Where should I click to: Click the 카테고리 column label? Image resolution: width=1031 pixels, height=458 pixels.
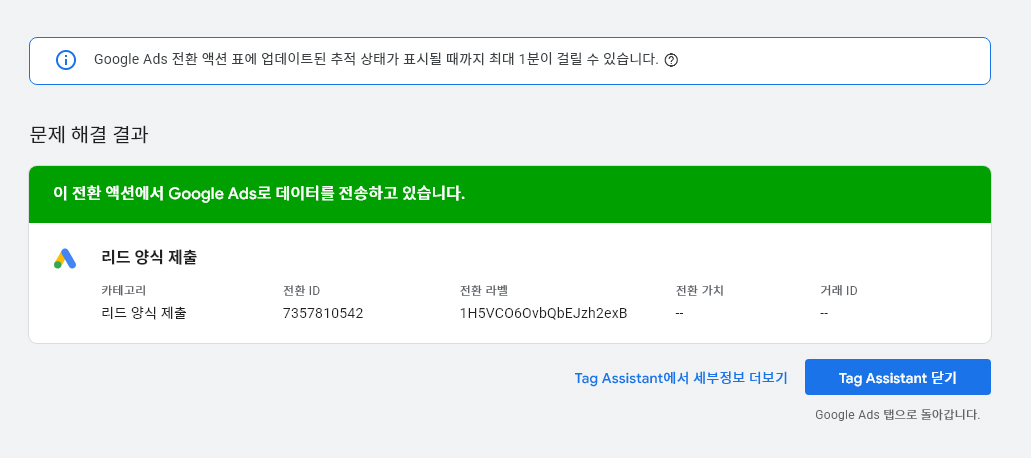pyautogui.click(x=124, y=291)
